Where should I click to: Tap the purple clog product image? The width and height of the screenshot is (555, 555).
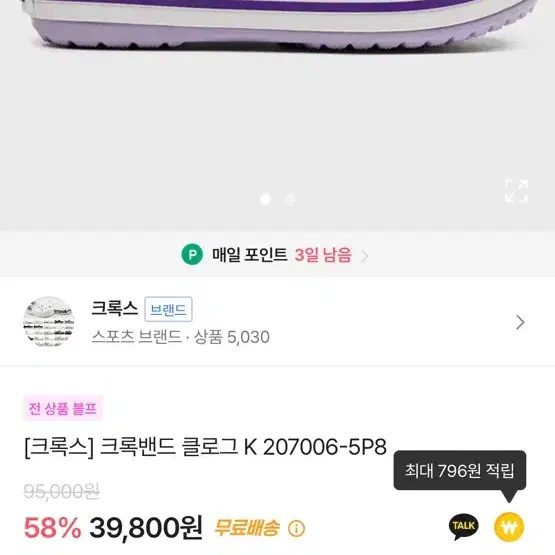(278, 25)
